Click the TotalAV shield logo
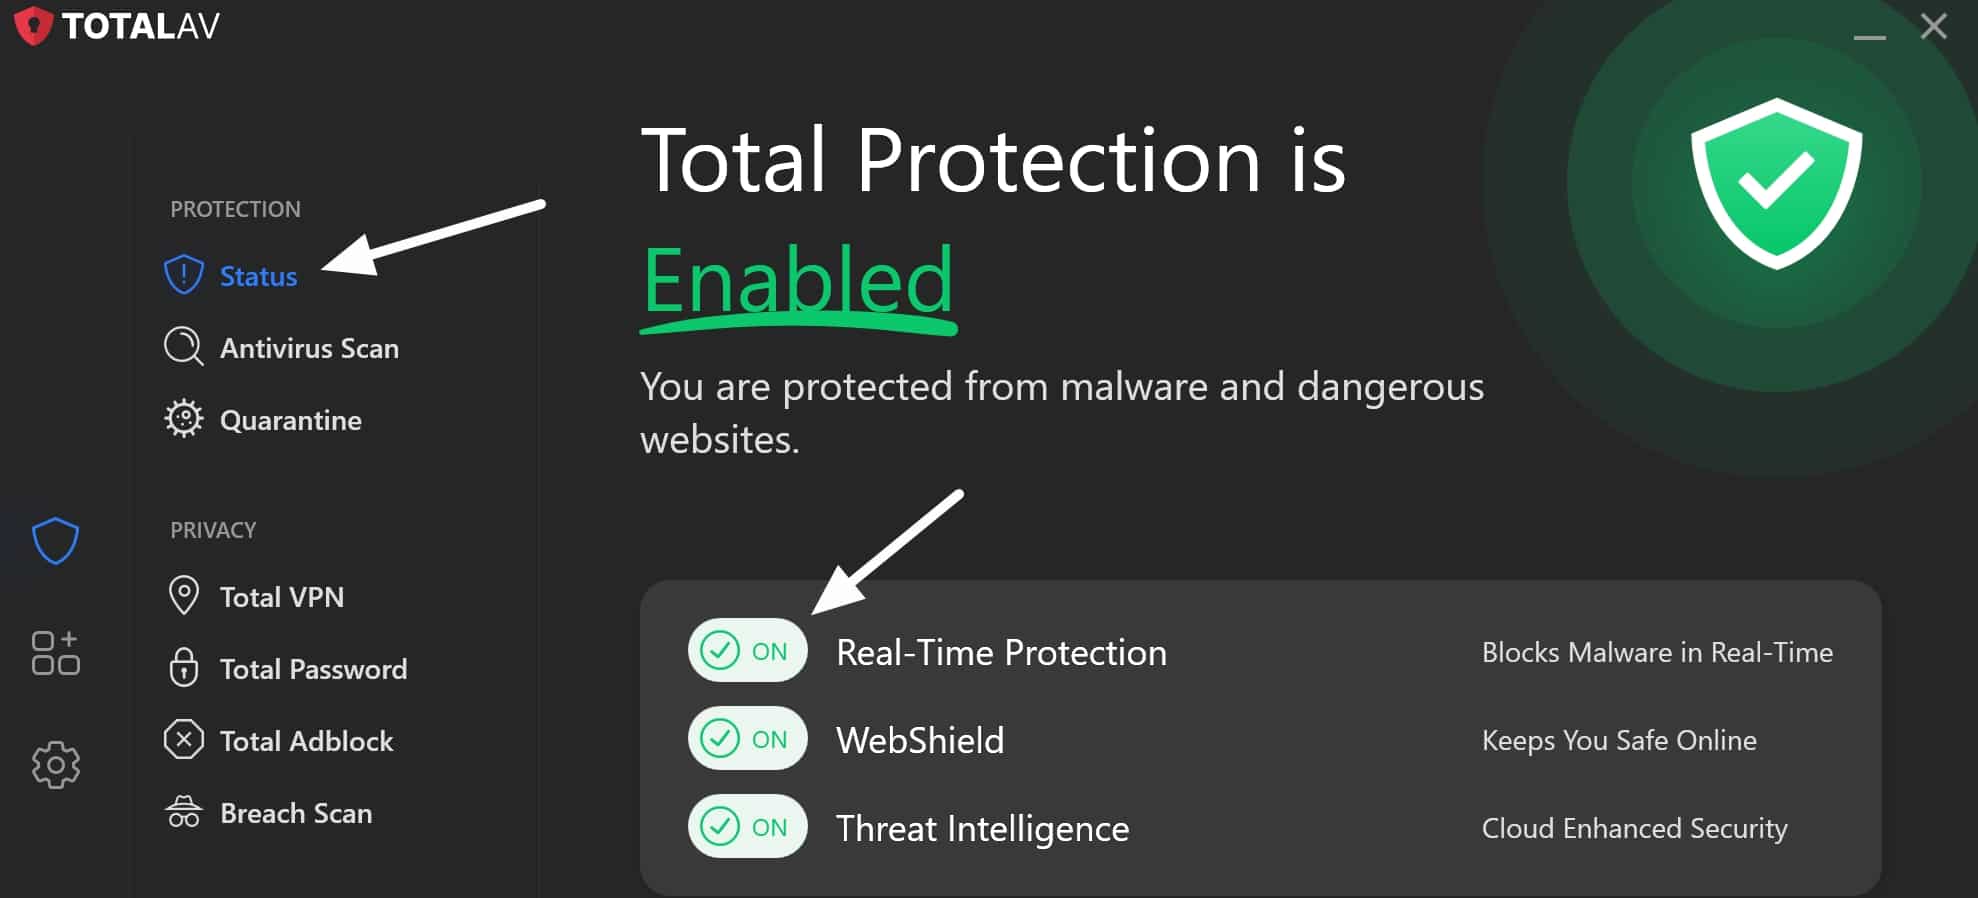This screenshot has width=1978, height=898. (33, 26)
